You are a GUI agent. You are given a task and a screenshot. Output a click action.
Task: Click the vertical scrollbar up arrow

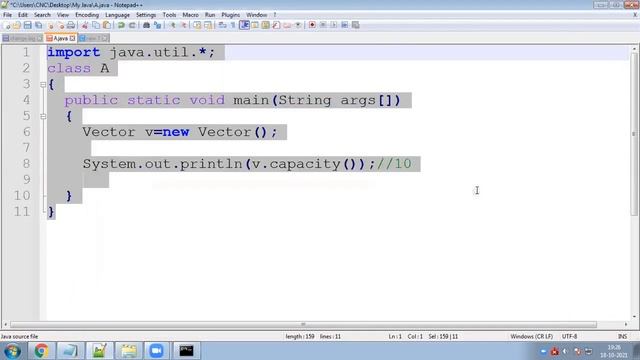pyautogui.click(x=634, y=49)
